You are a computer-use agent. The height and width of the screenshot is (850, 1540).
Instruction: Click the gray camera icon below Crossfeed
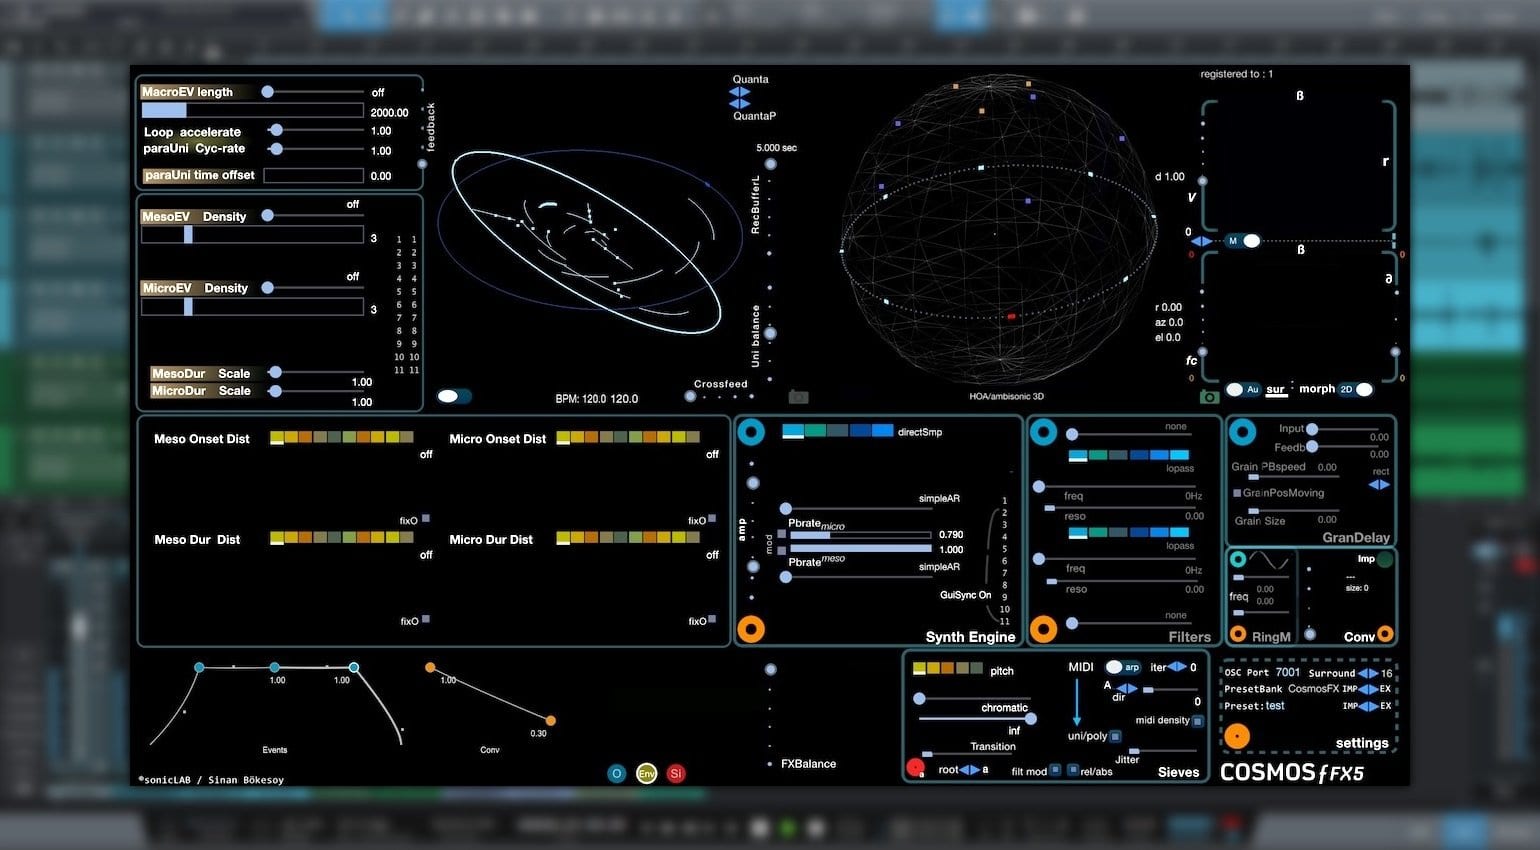[798, 397]
